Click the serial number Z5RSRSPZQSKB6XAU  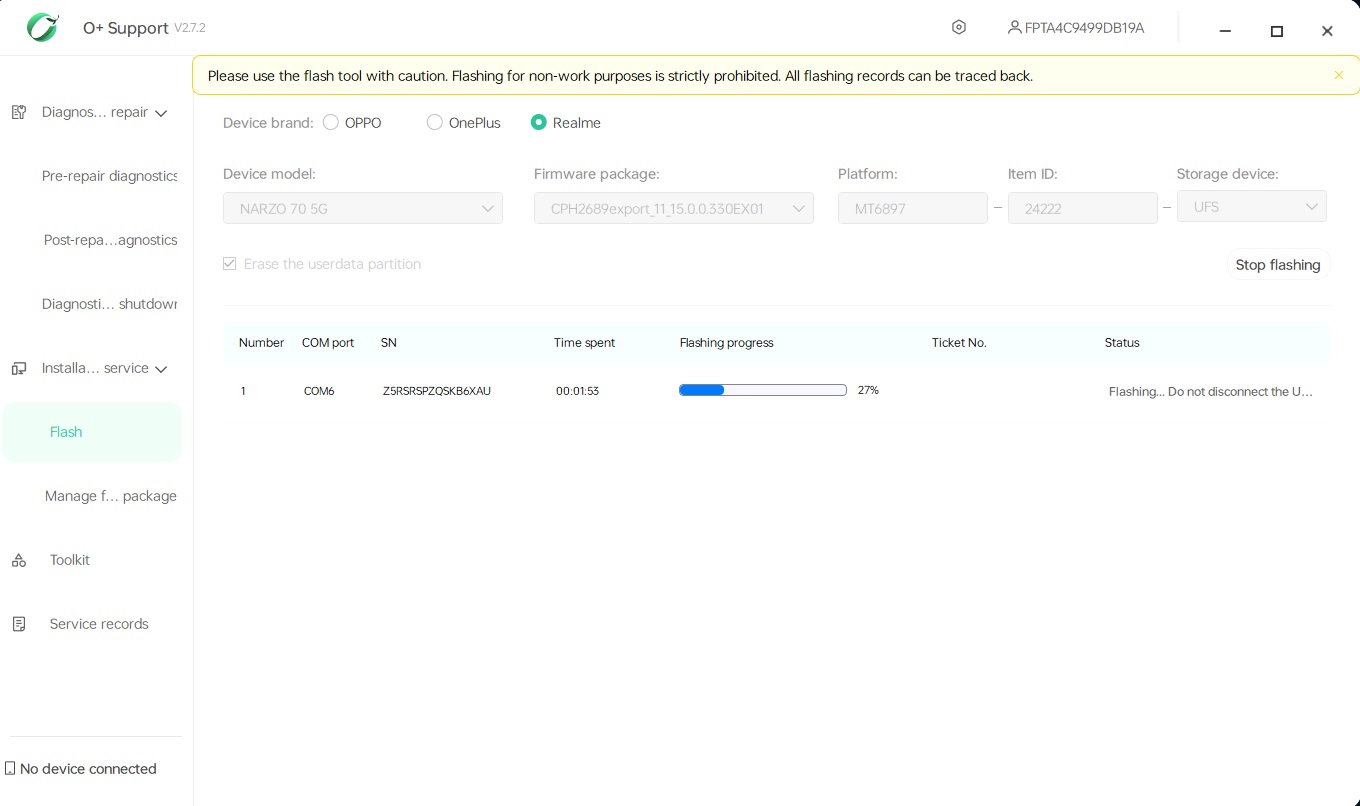point(437,391)
